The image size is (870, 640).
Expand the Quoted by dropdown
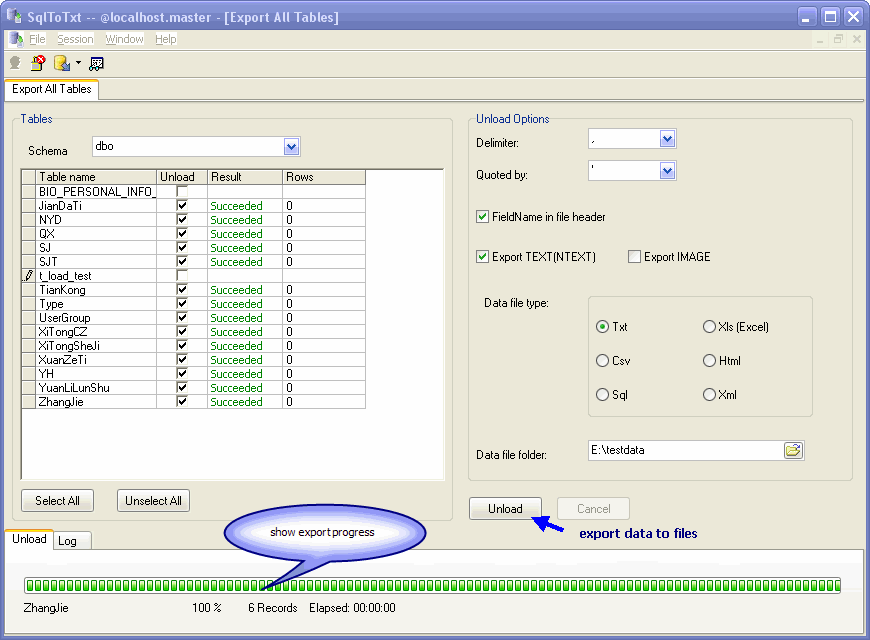[667, 171]
